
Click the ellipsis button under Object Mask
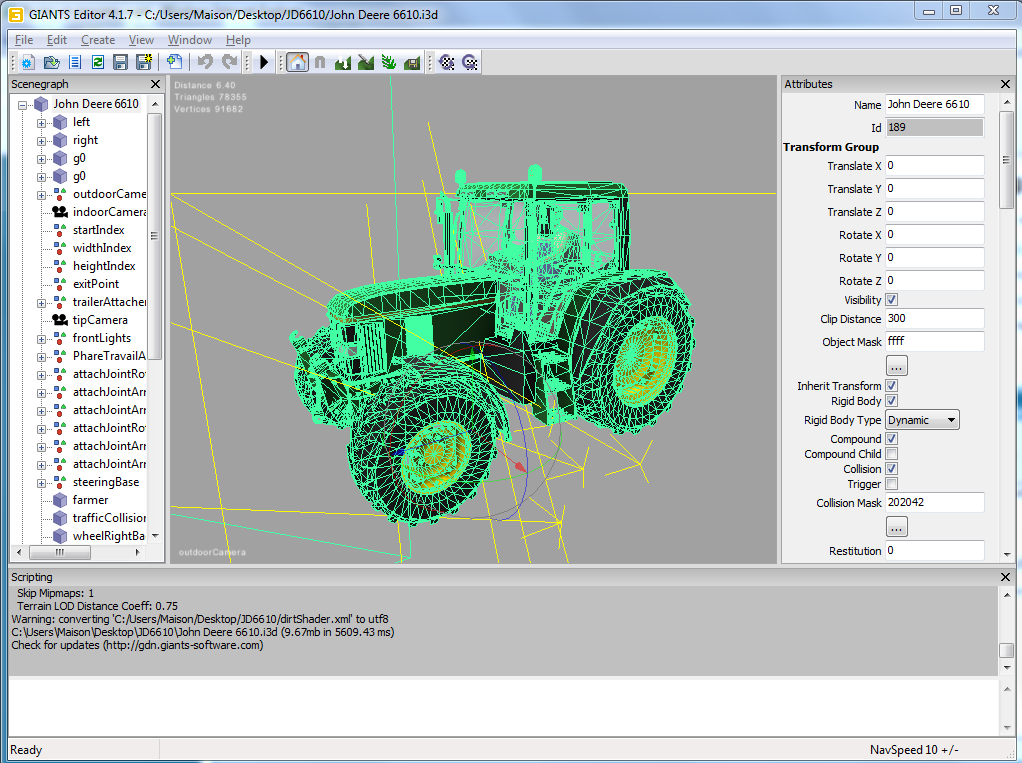[896, 366]
